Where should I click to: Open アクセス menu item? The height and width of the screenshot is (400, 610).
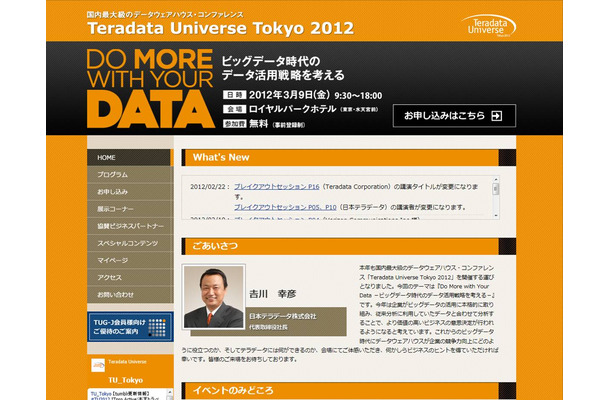(130, 277)
